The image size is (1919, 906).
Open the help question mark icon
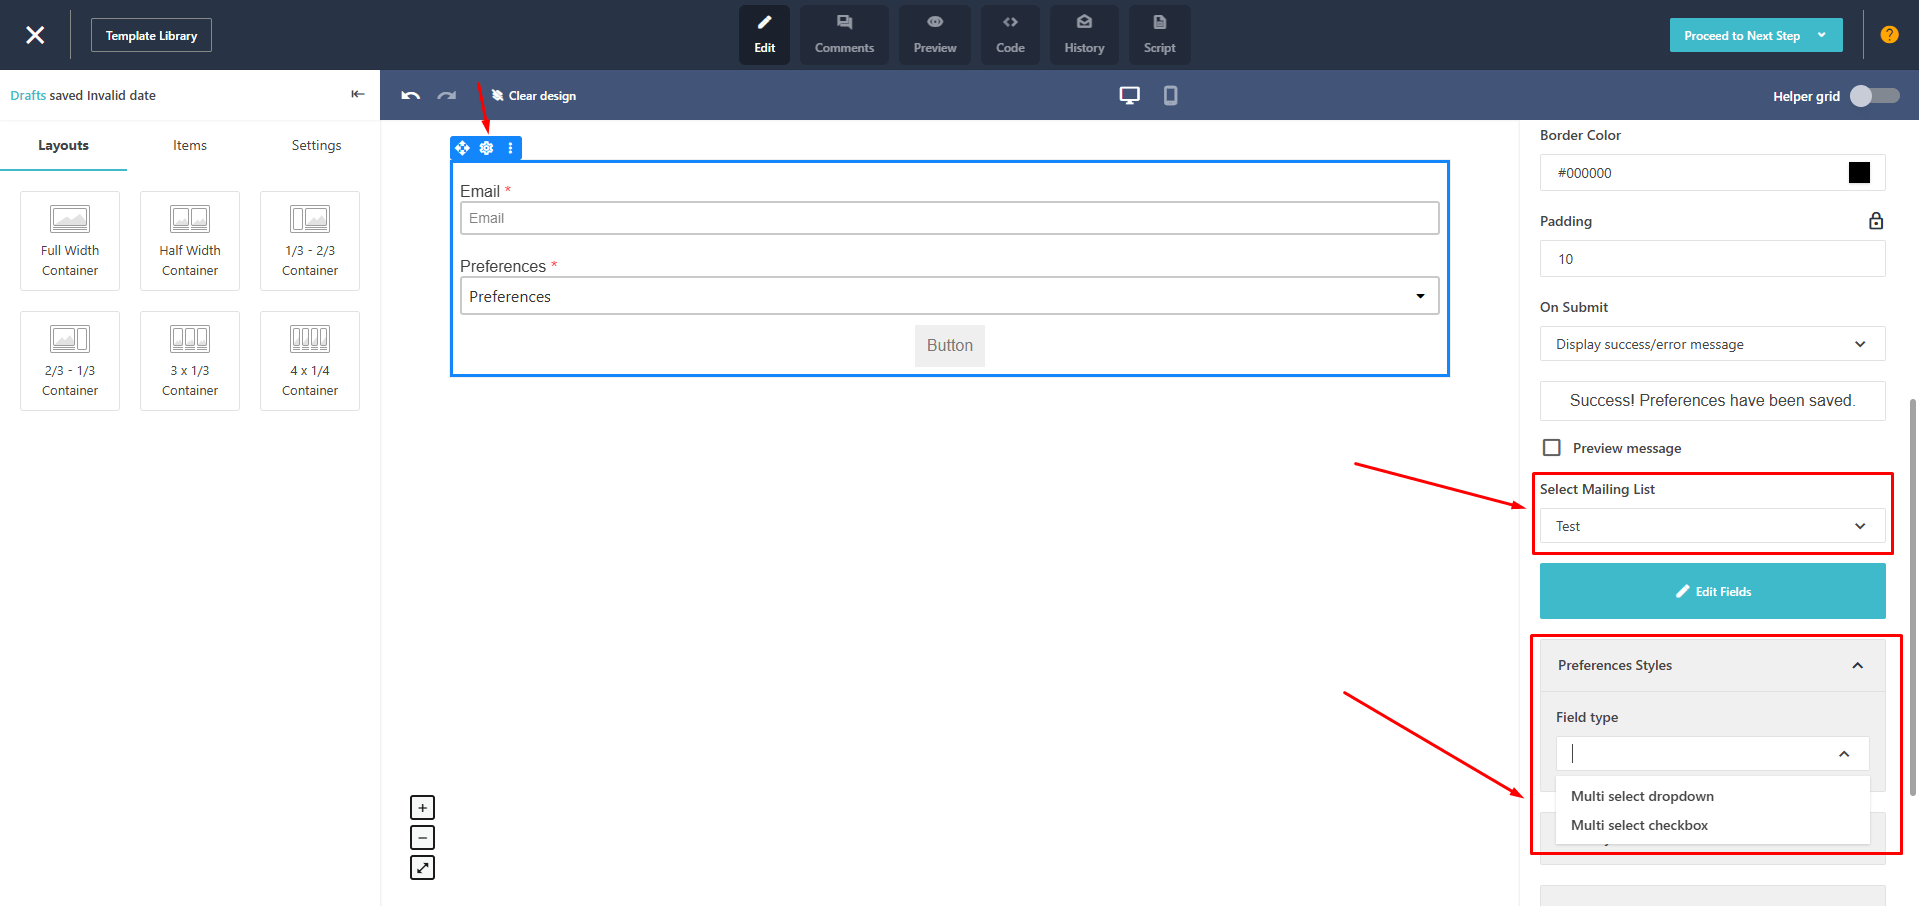tap(1889, 35)
